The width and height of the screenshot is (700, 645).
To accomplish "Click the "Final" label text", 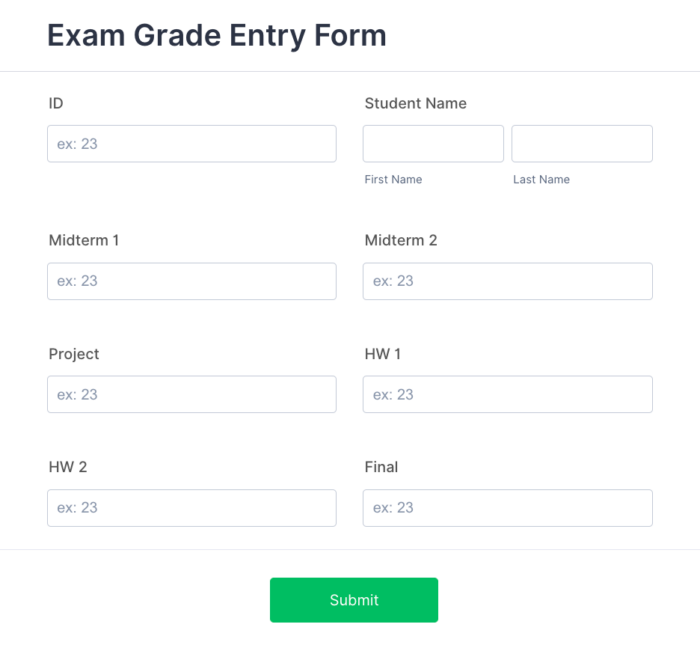I will [381, 467].
